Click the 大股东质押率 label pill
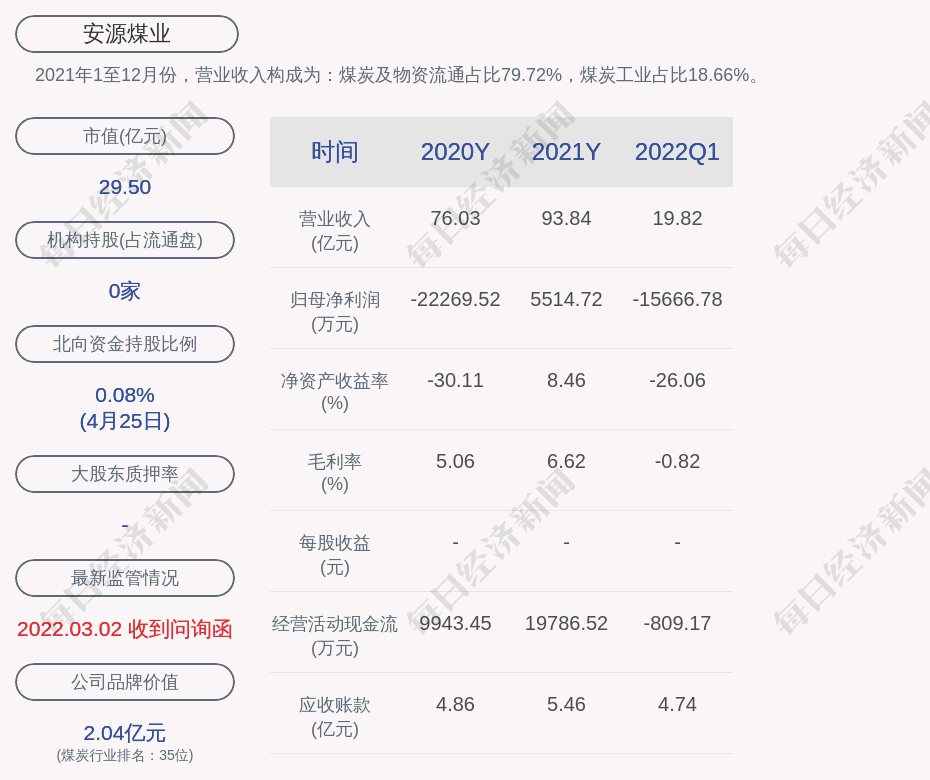Image resolution: width=930 pixels, height=780 pixels. 125,473
